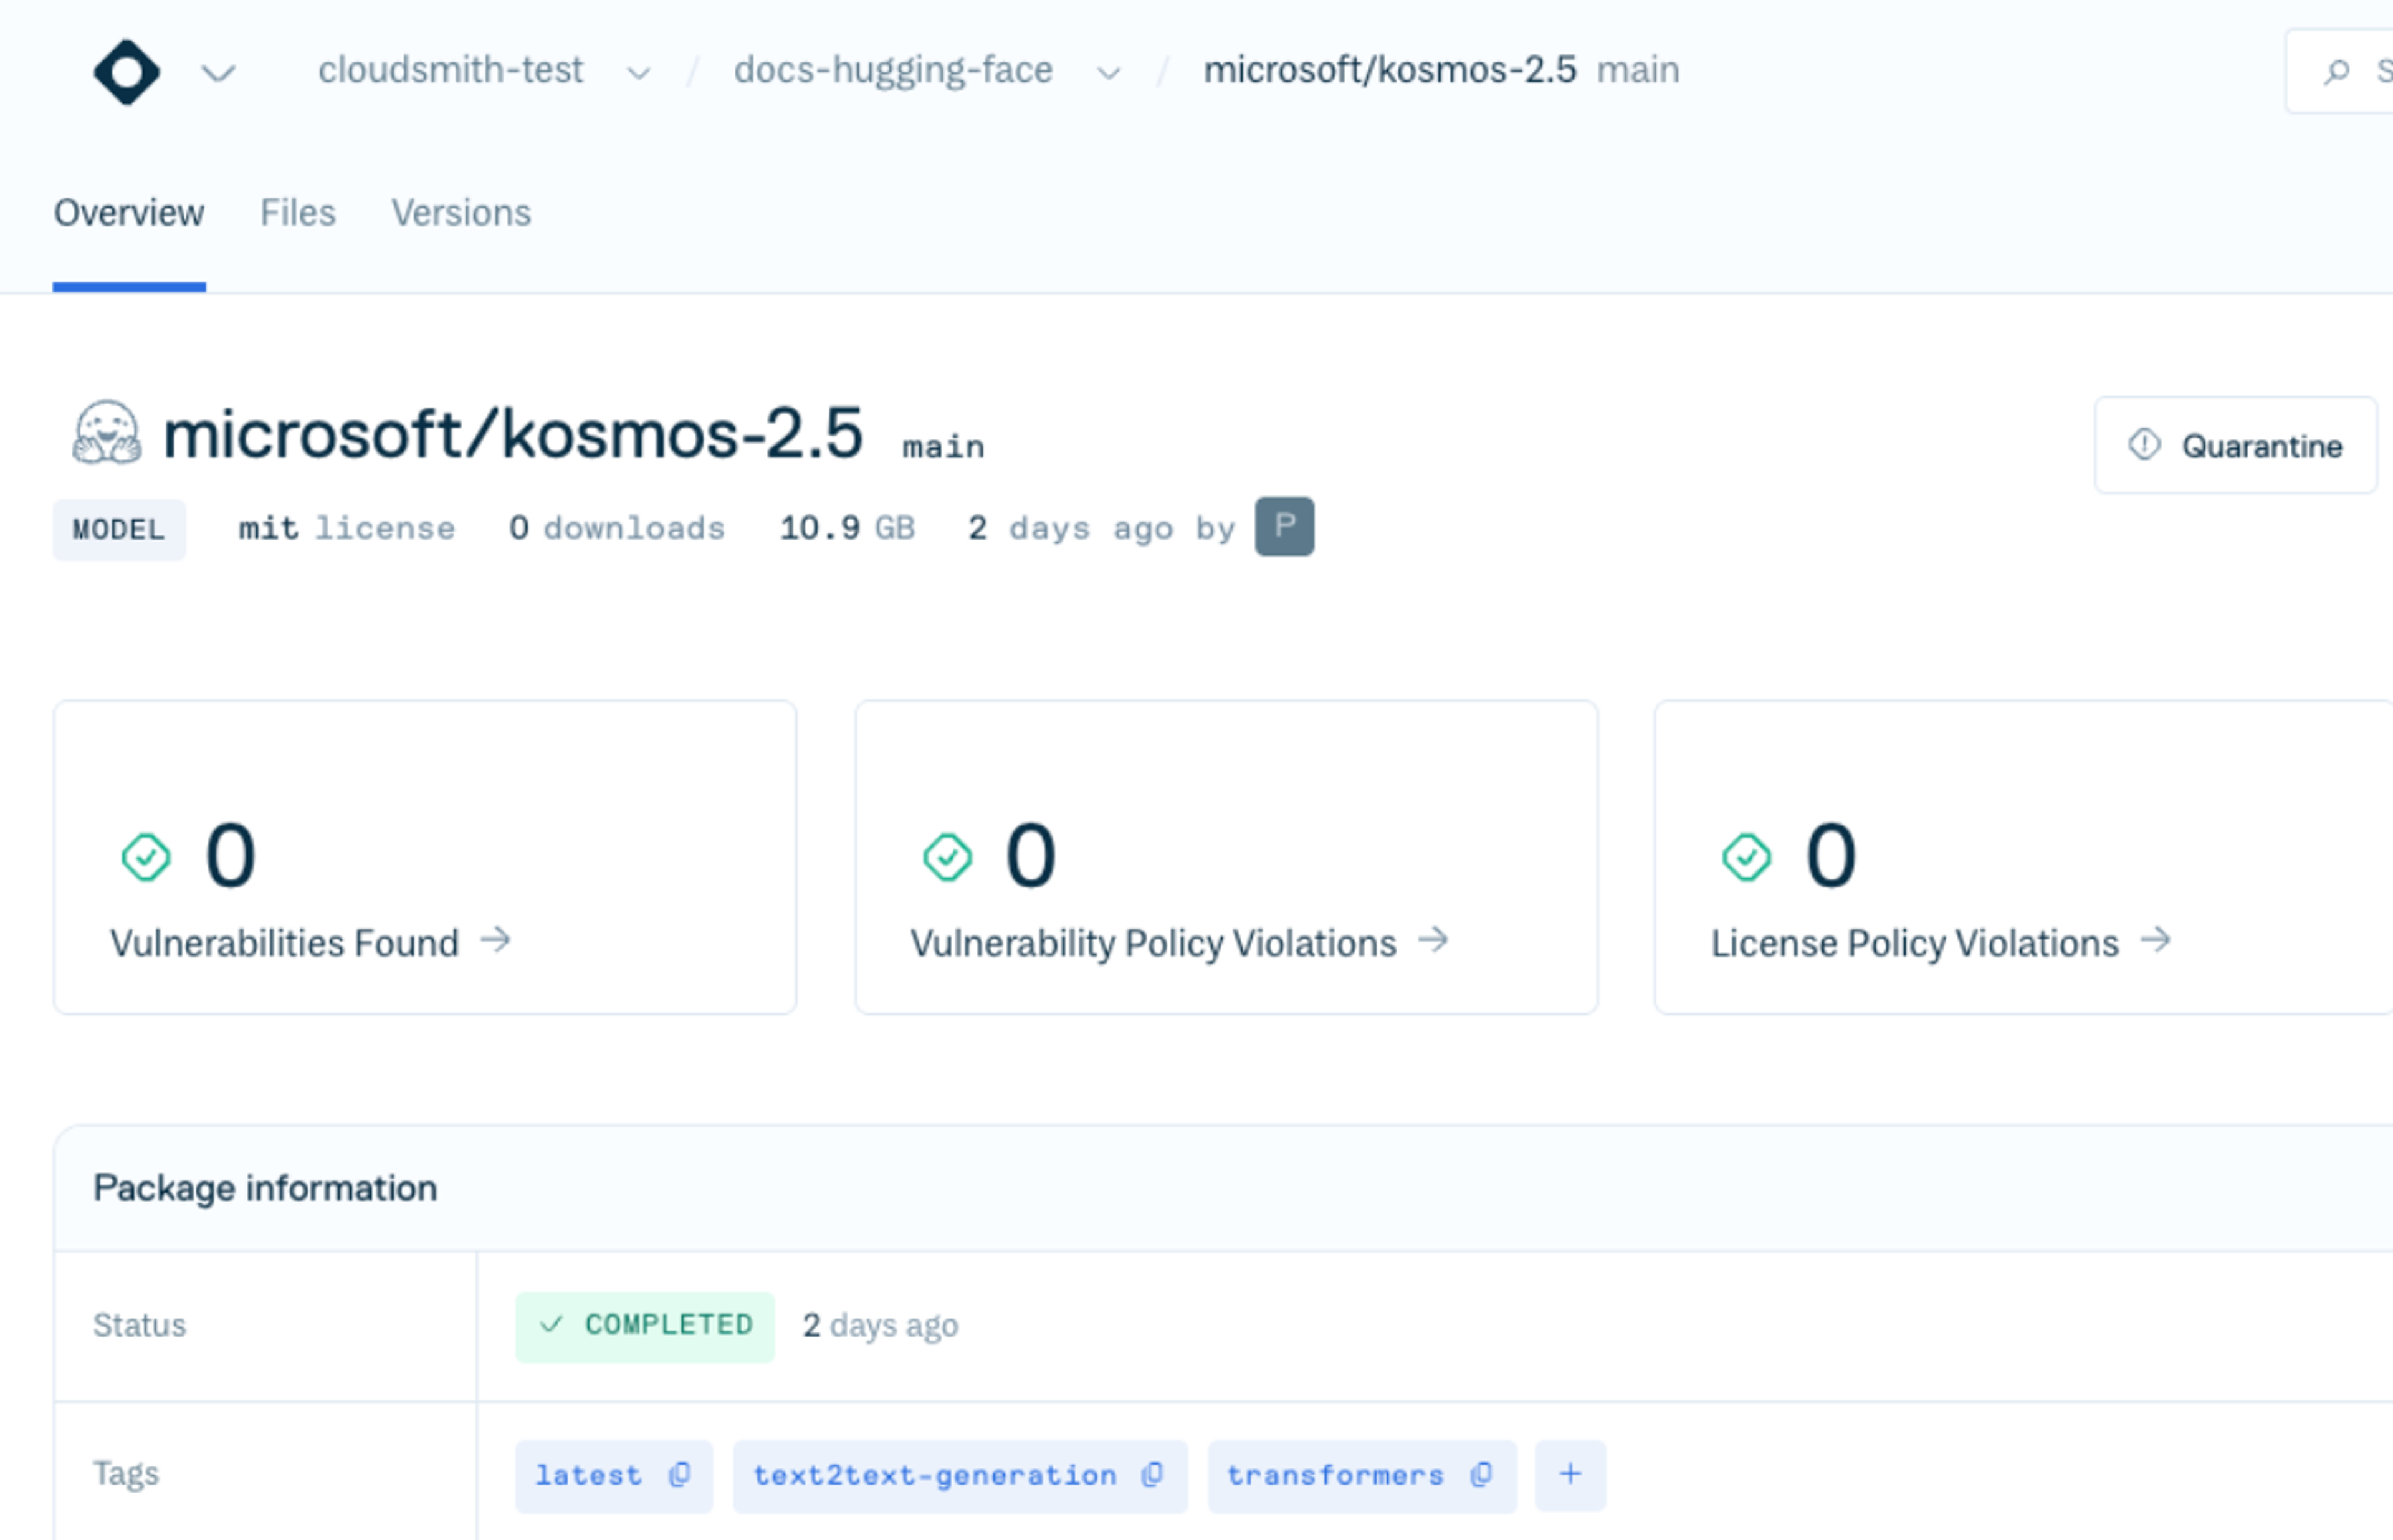
Task: Click the Package information header
Action: coord(265,1188)
